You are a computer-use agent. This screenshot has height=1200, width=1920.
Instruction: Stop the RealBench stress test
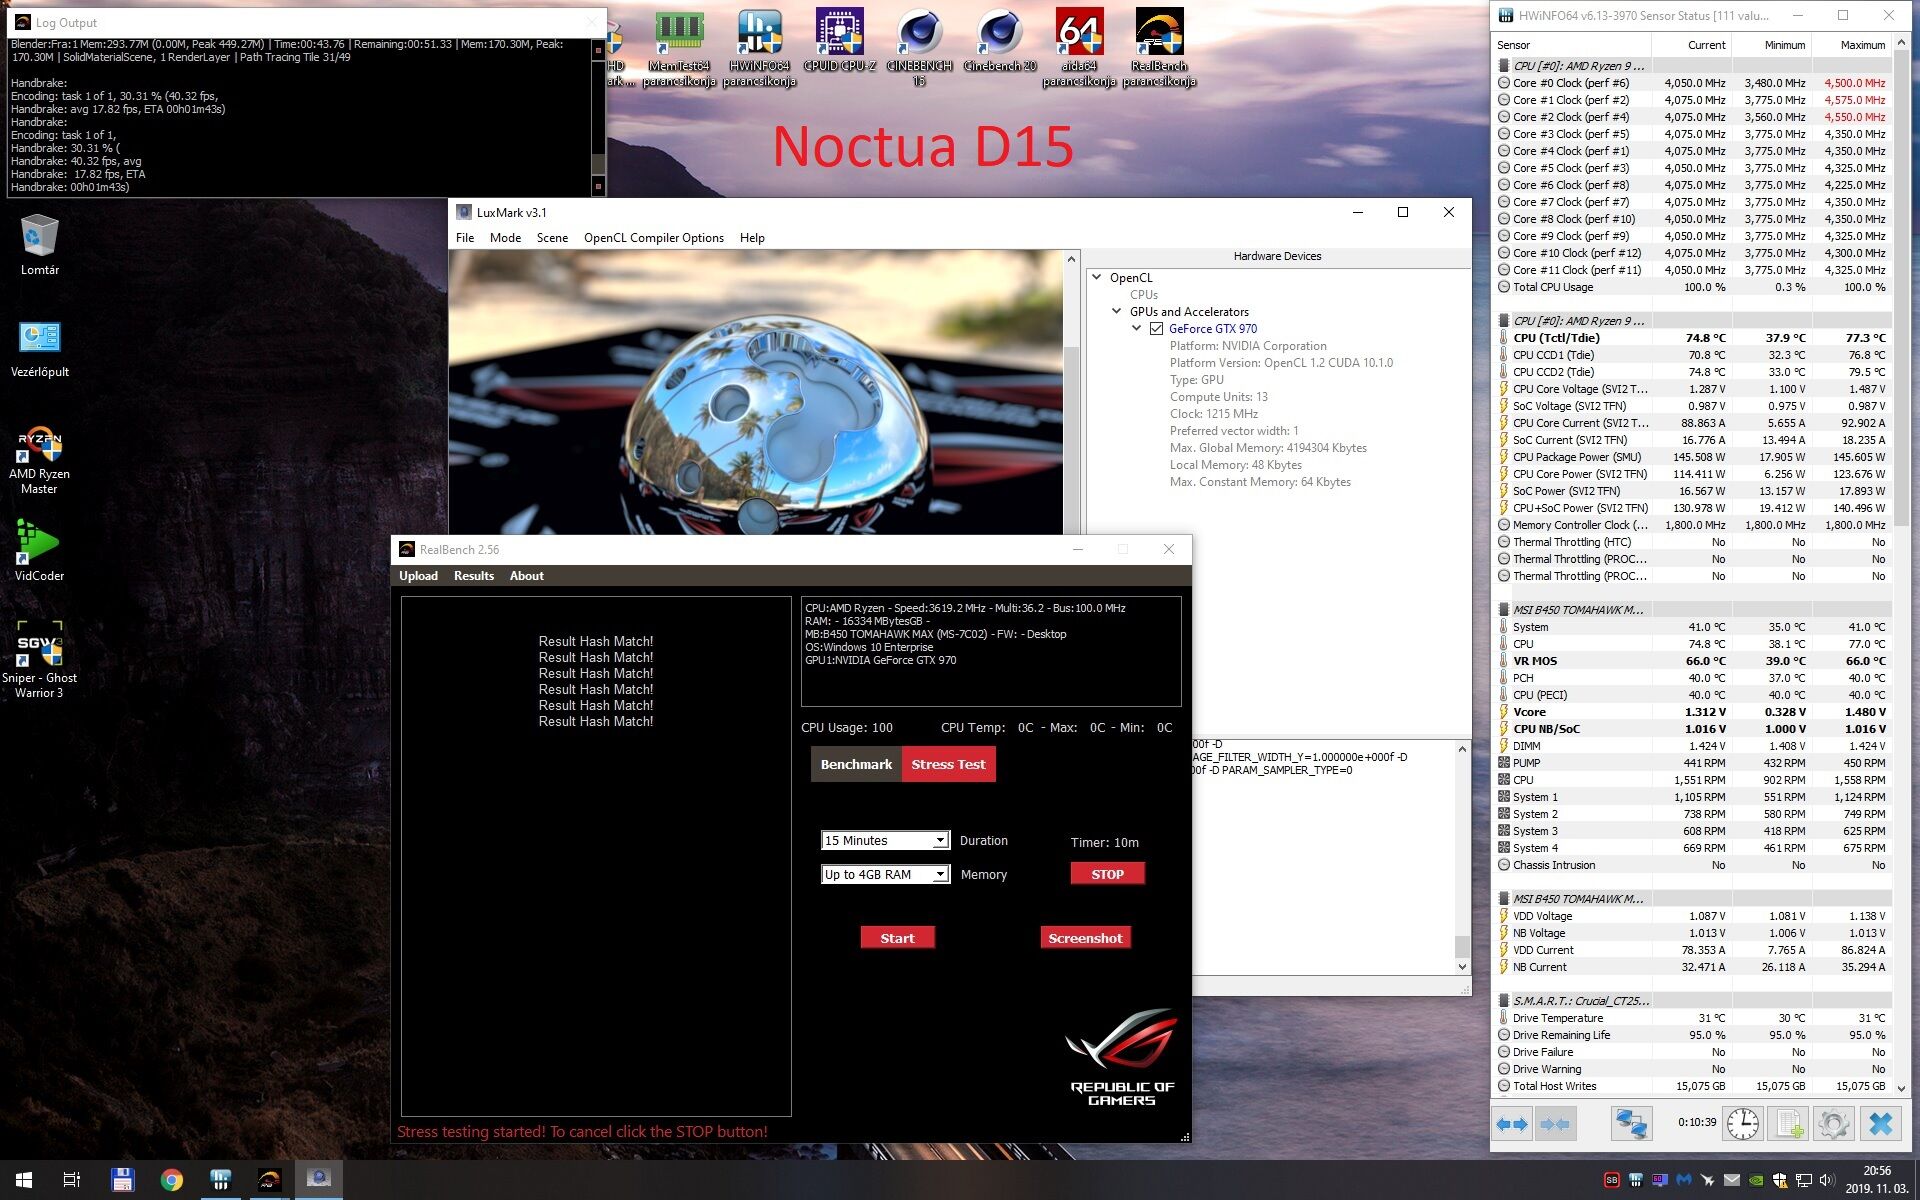click(1107, 874)
